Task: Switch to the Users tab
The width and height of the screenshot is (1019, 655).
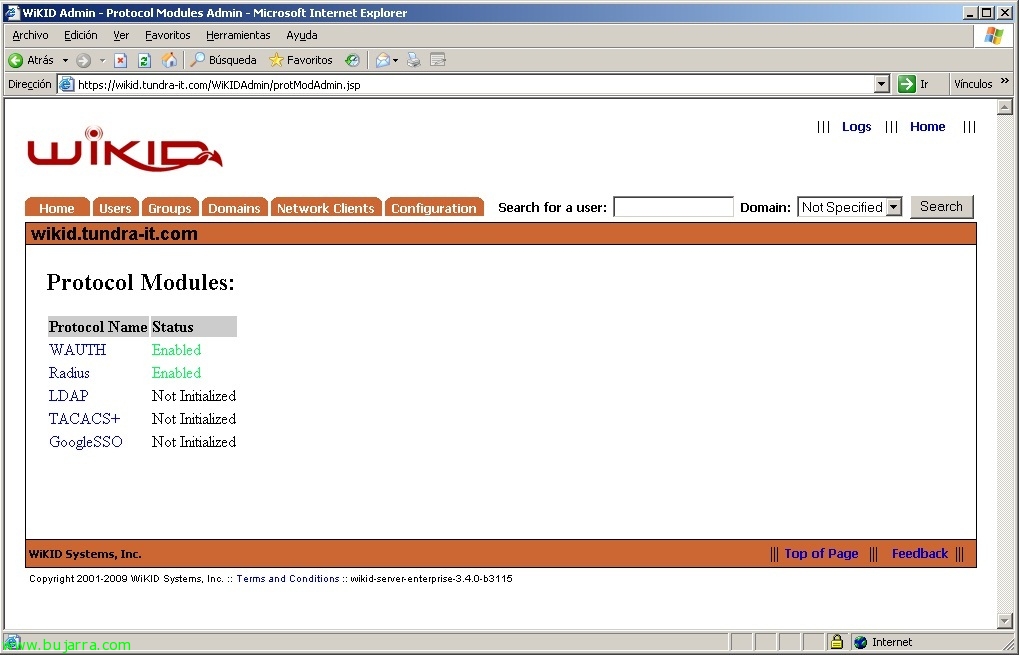Action: tap(115, 207)
